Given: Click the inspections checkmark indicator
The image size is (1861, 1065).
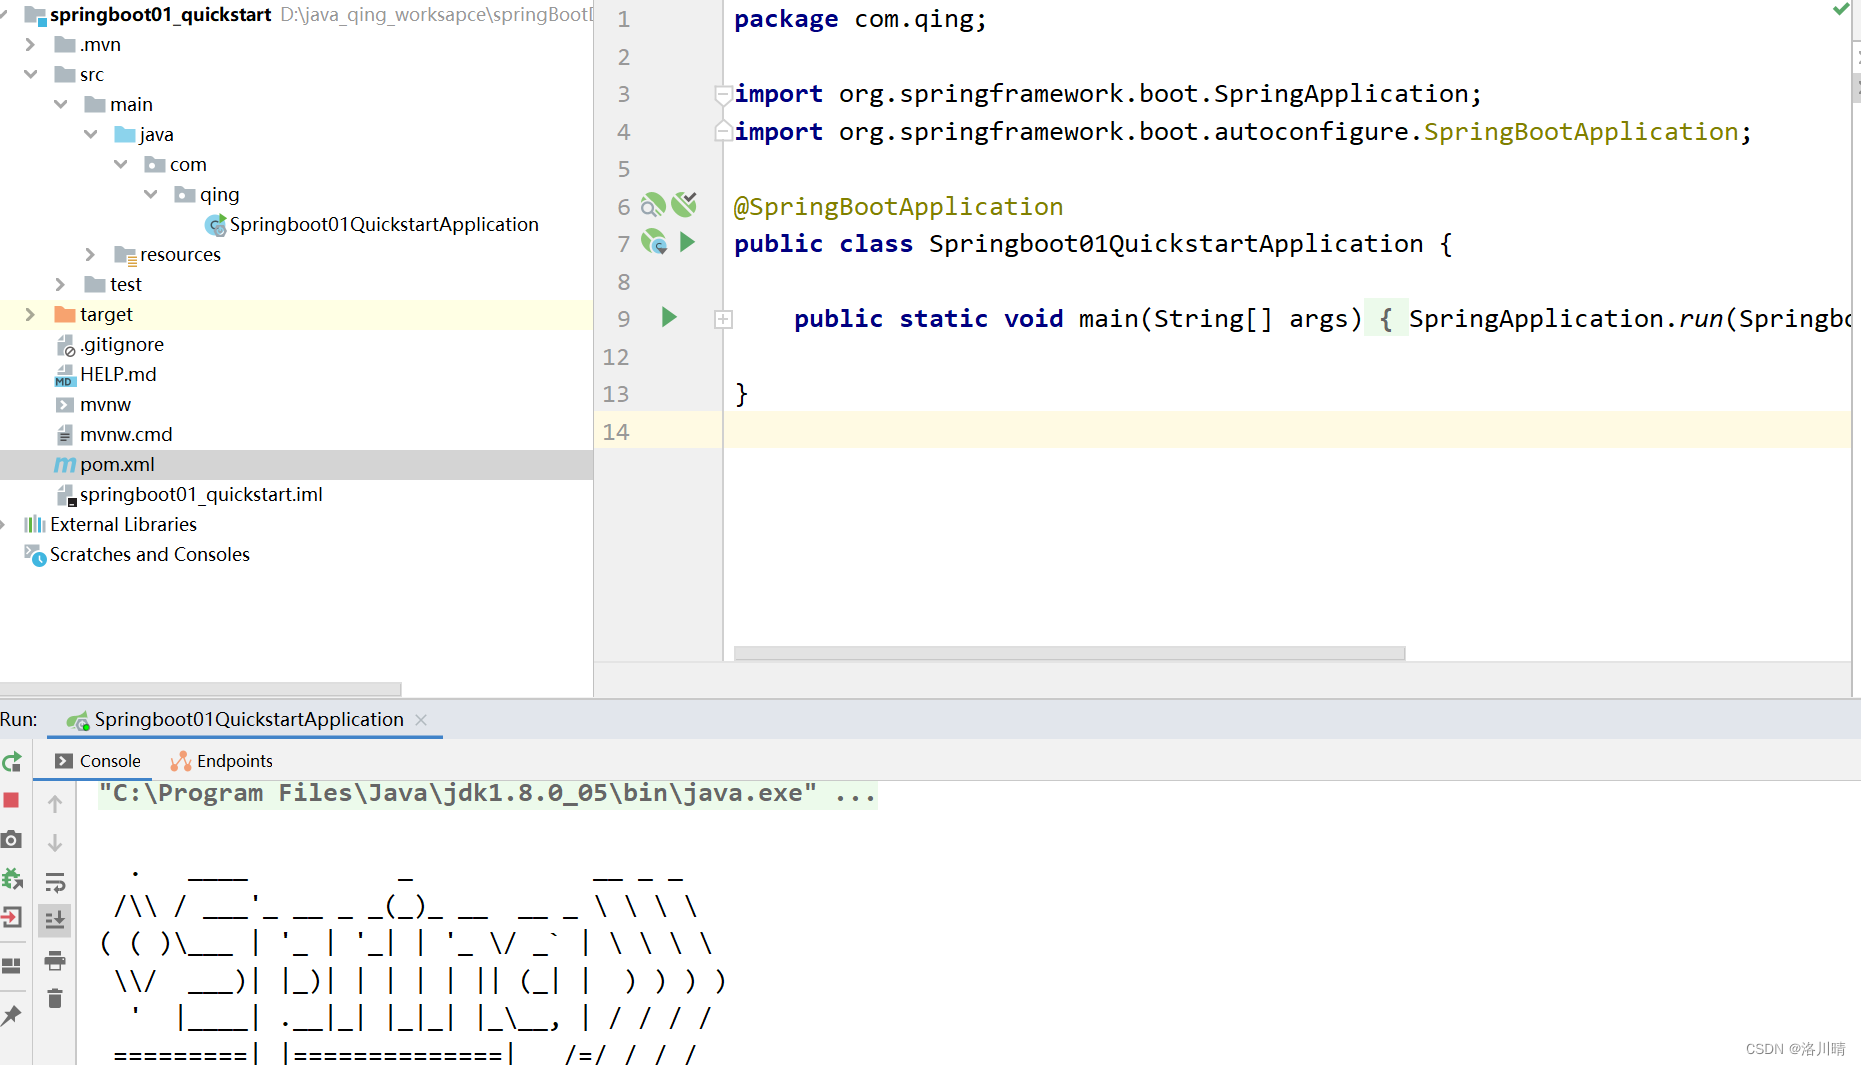Looking at the screenshot, I should [1843, 10].
